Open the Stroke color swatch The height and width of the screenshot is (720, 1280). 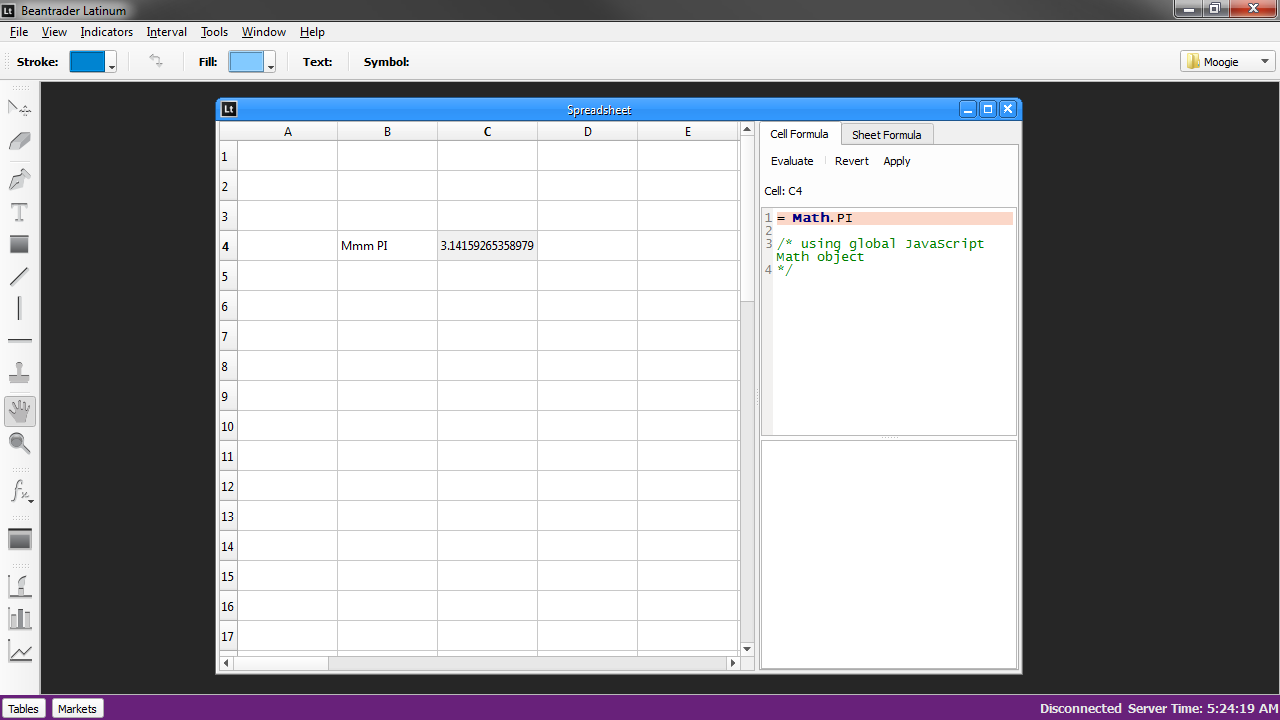87,61
